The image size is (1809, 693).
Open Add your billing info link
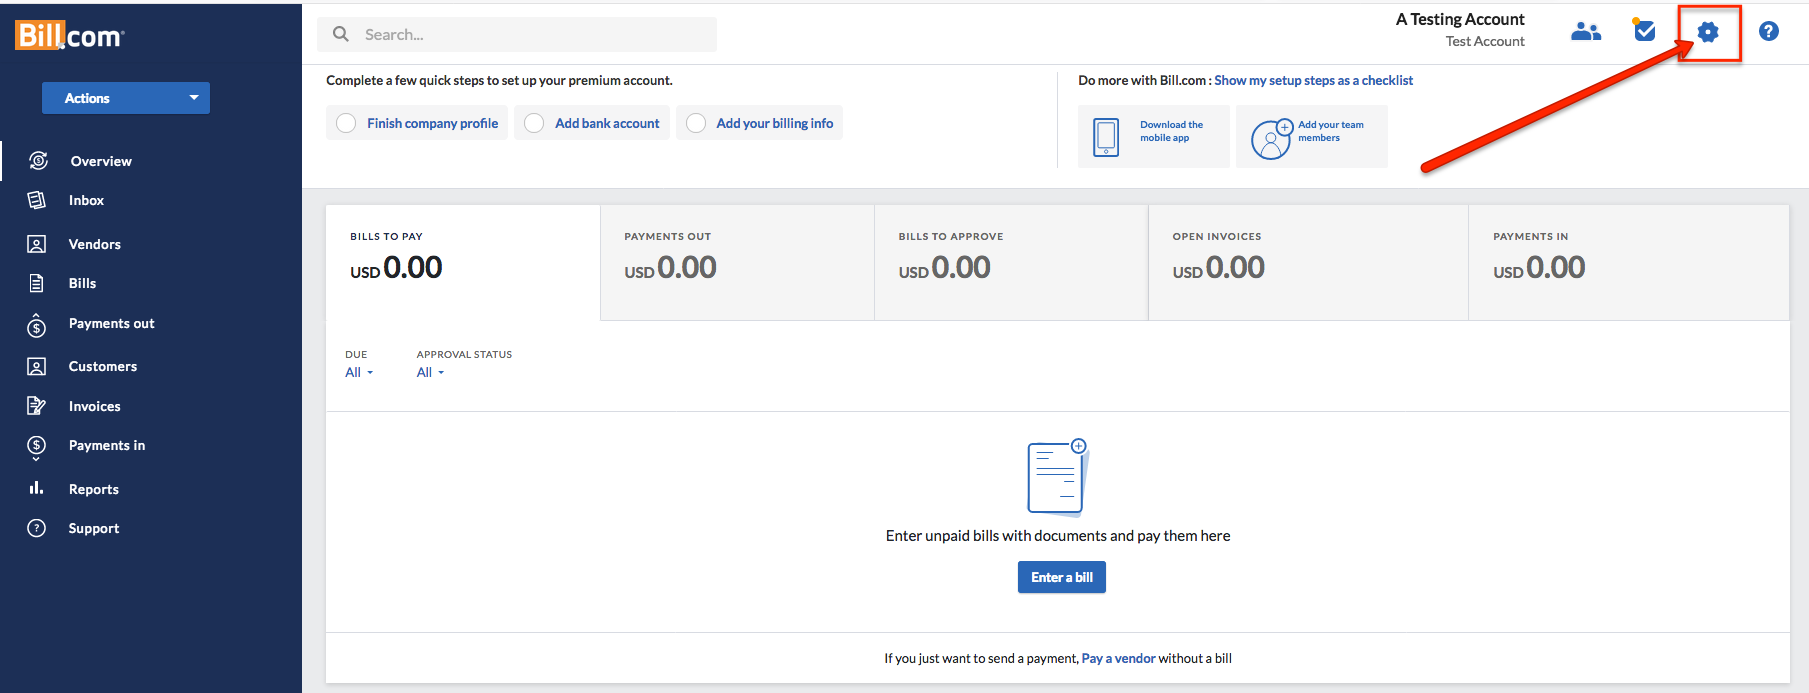[x=774, y=123]
